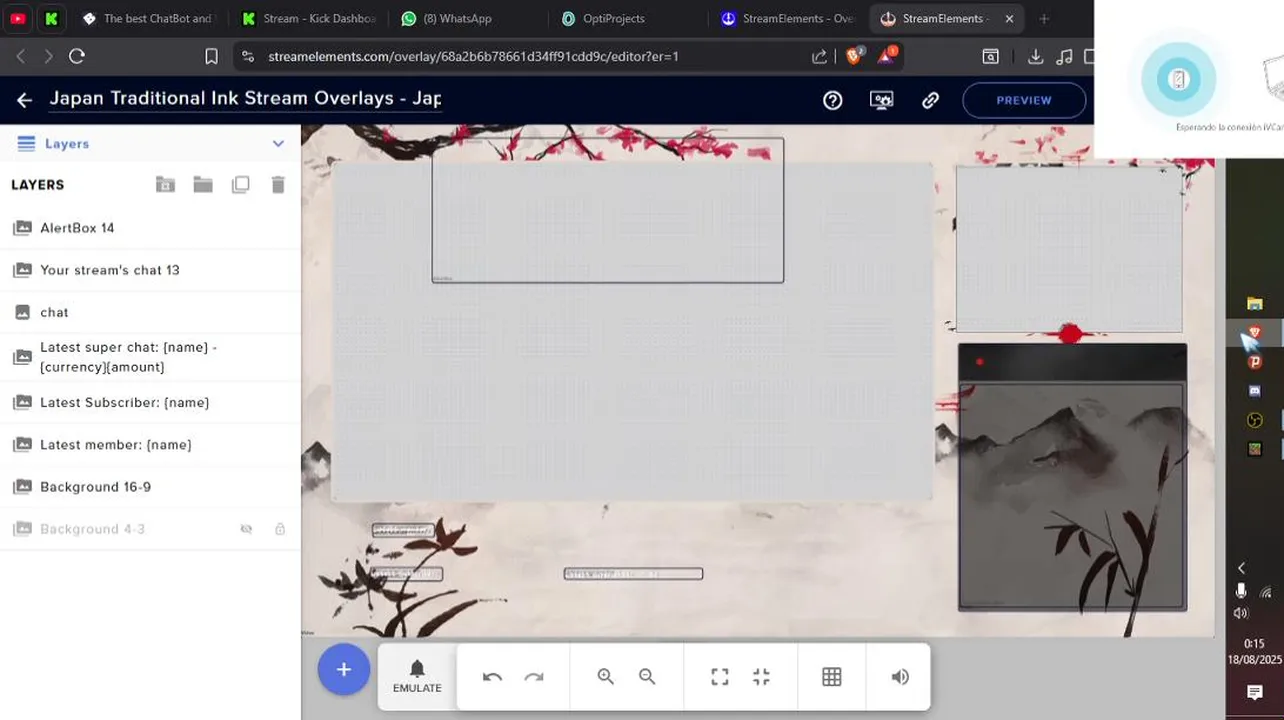Select the Latest super chat layer

(150, 357)
